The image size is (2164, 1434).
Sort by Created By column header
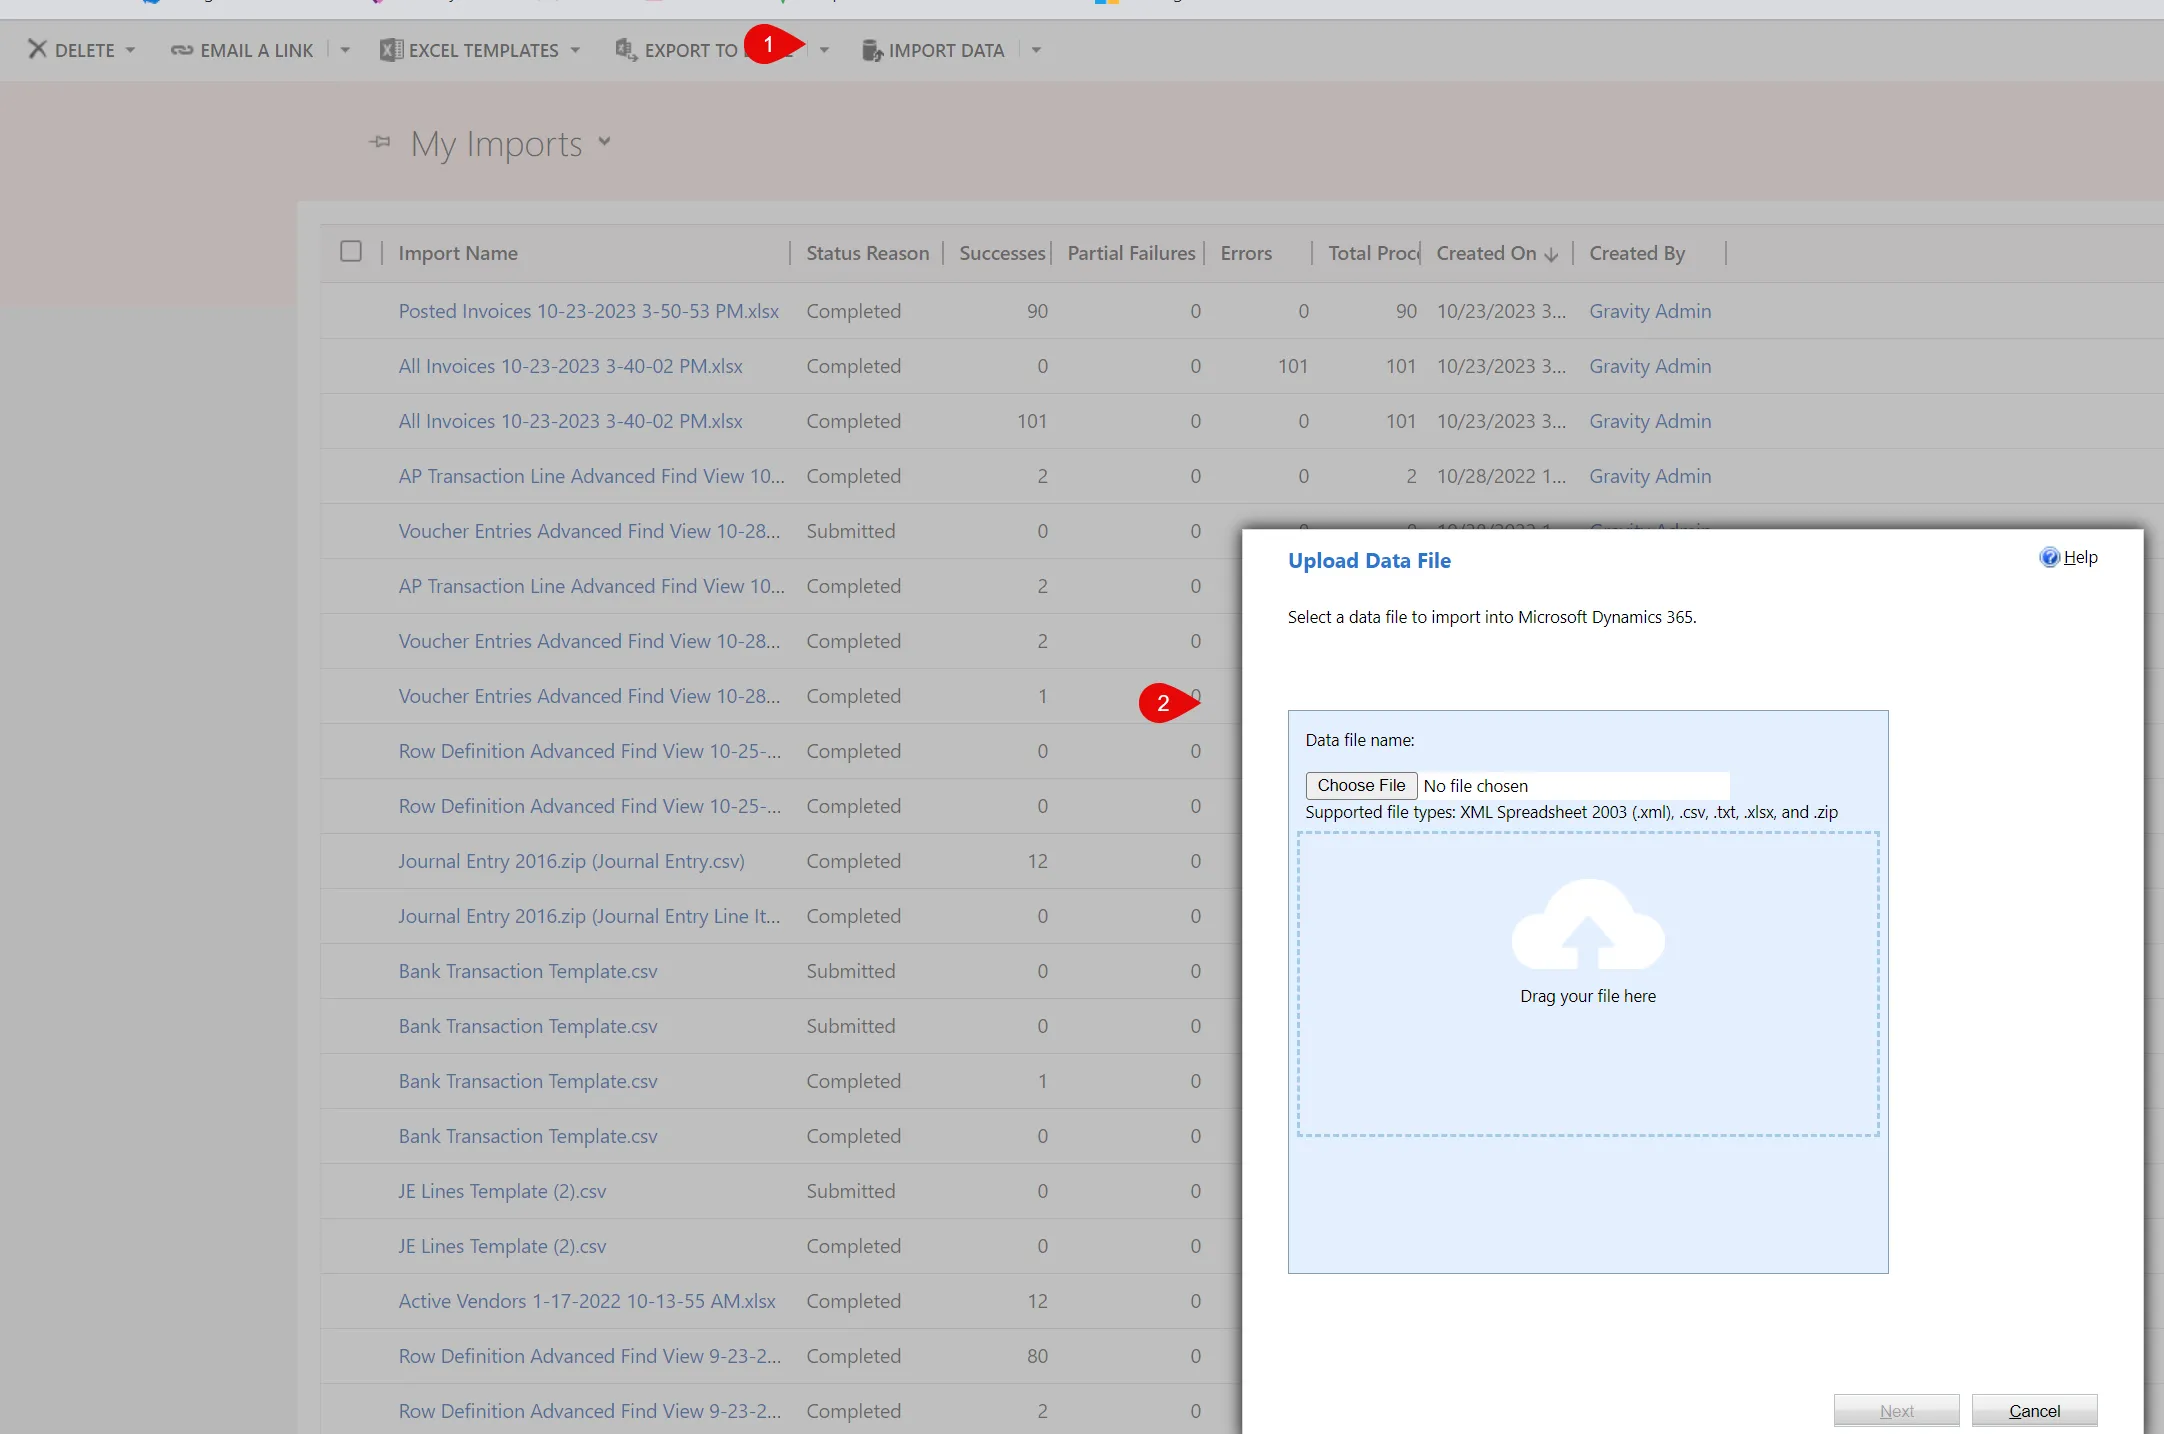[1637, 253]
